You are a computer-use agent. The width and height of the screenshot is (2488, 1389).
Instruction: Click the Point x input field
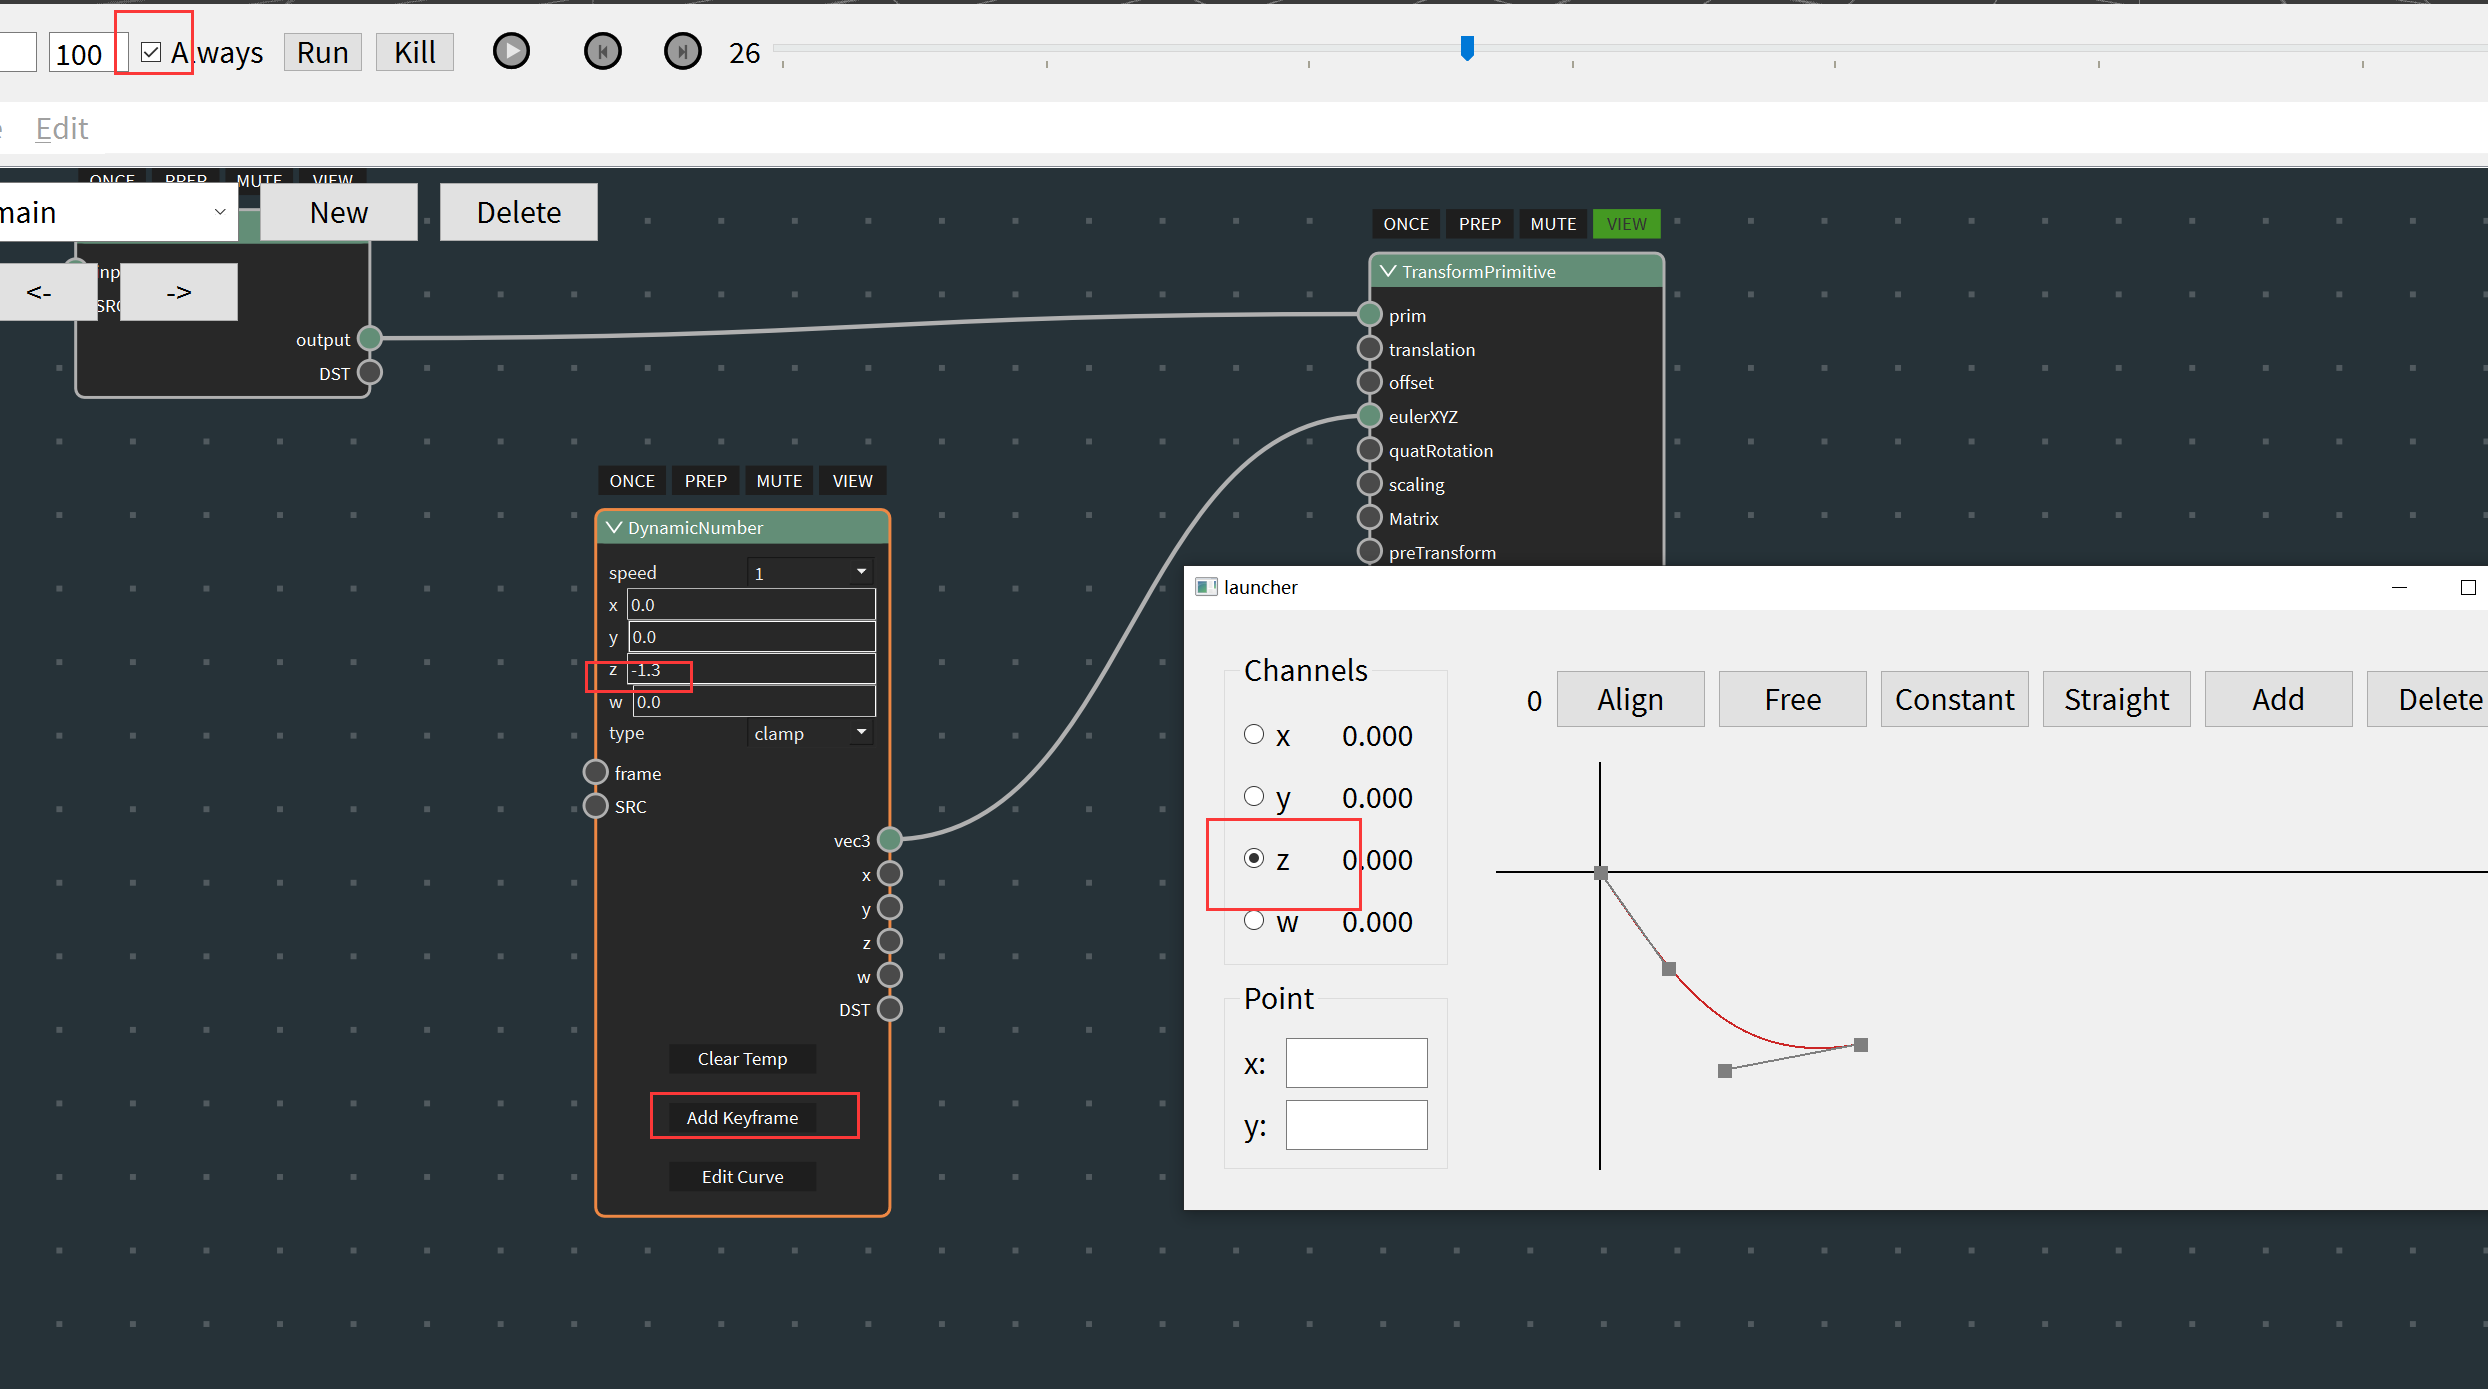[x=1356, y=1063]
